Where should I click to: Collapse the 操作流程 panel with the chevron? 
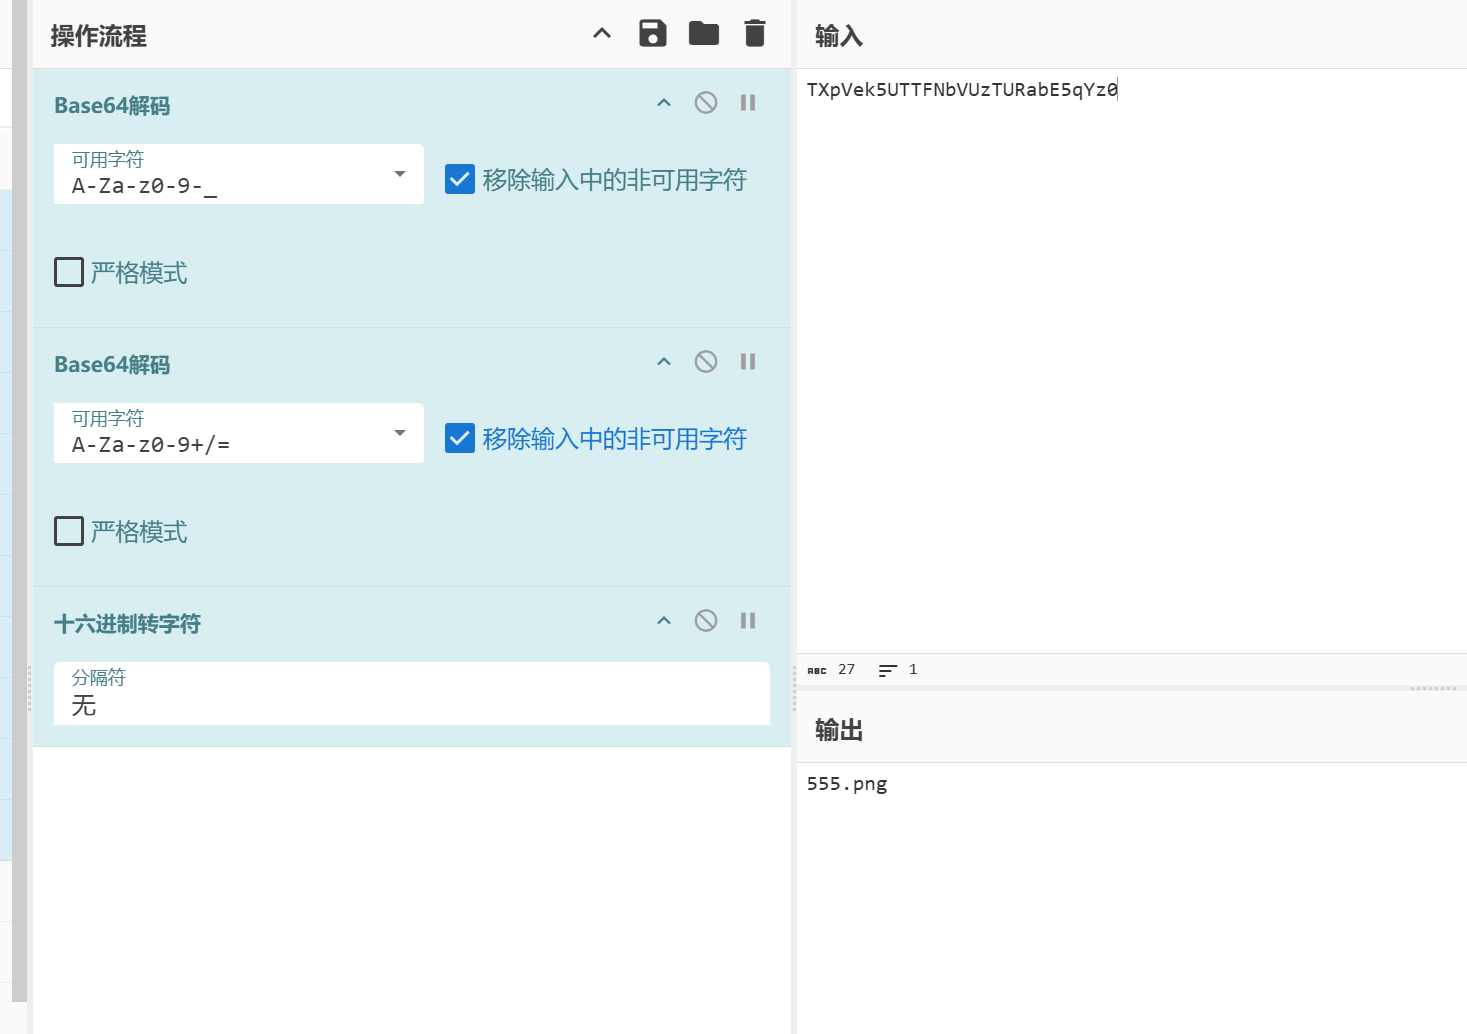click(x=602, y=33)
